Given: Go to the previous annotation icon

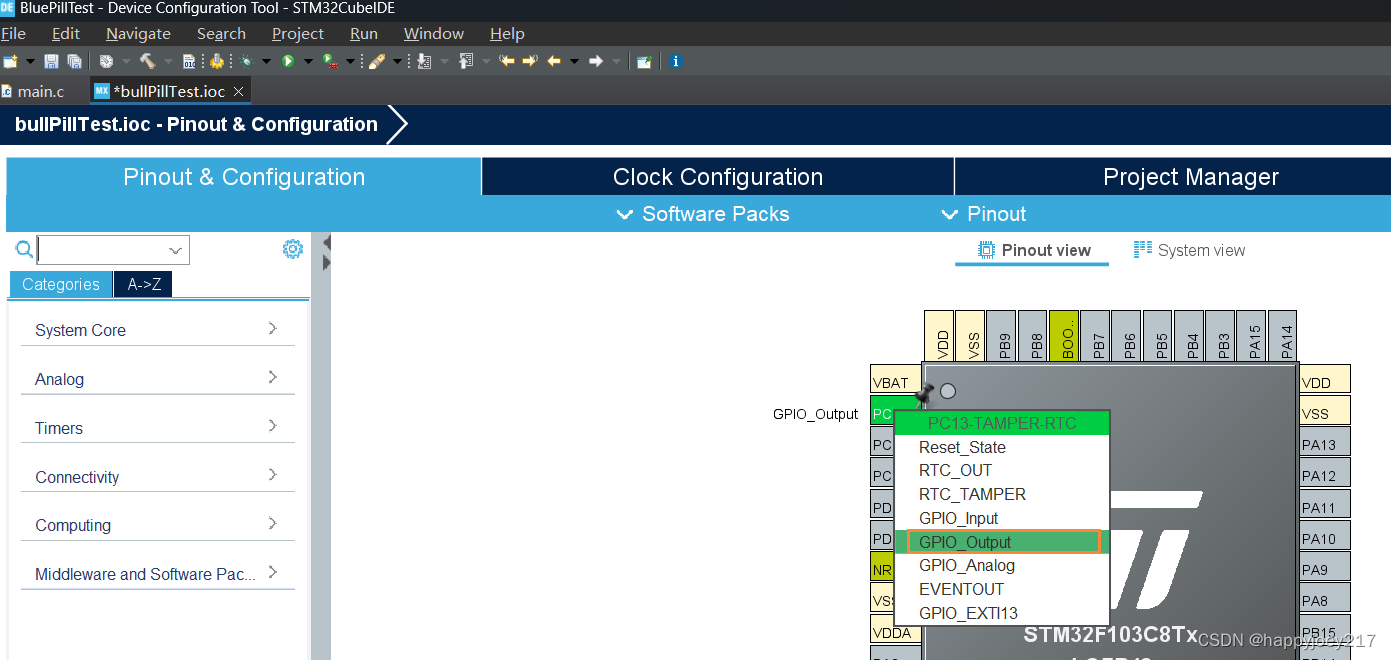Looking at the screenshot, I should click(x=466, y=61).
